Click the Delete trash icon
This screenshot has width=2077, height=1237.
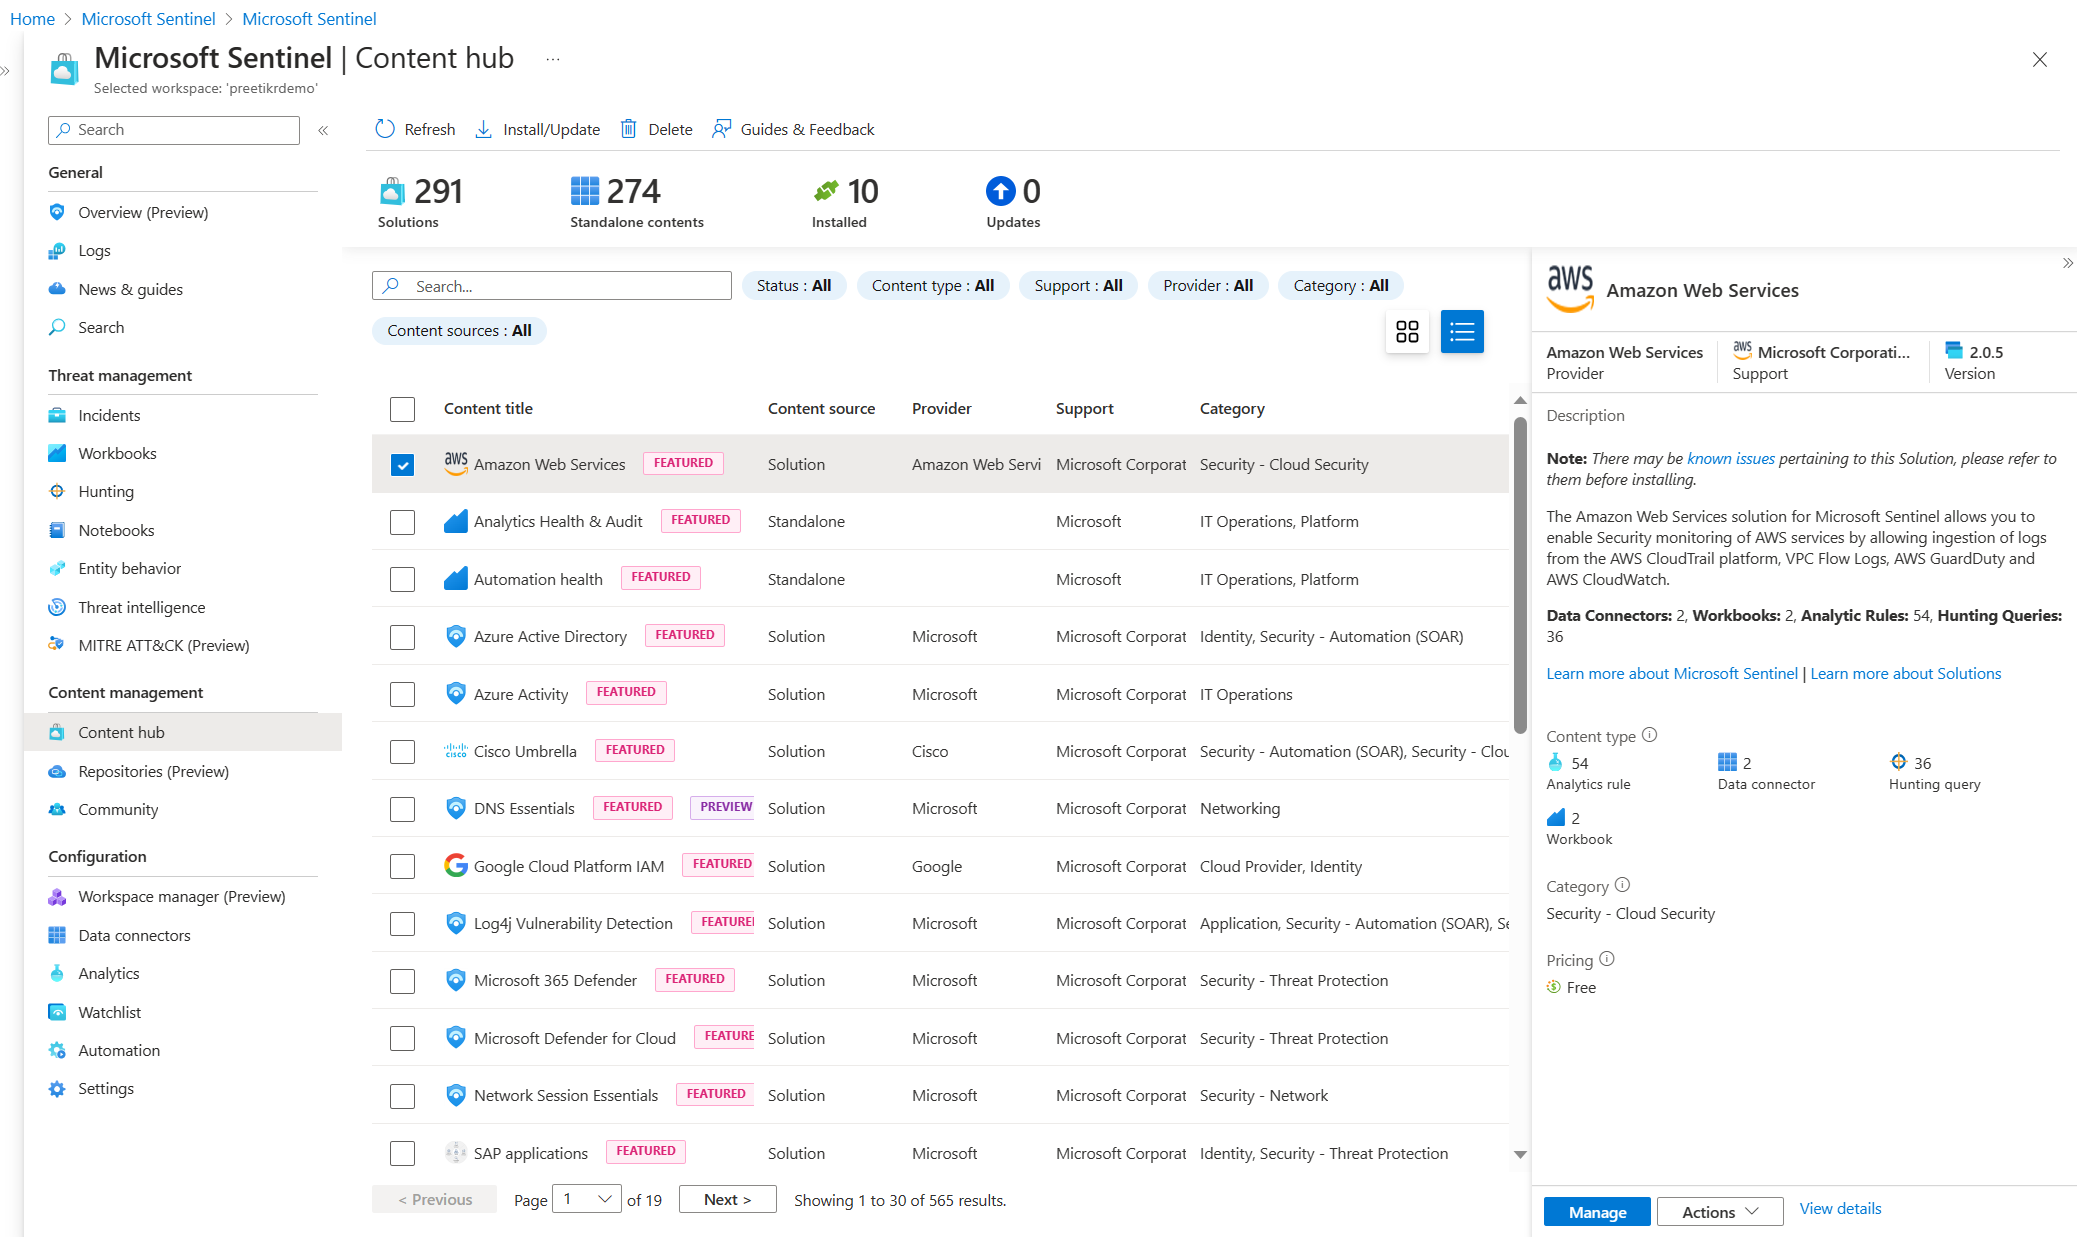[x=629, y=129]
